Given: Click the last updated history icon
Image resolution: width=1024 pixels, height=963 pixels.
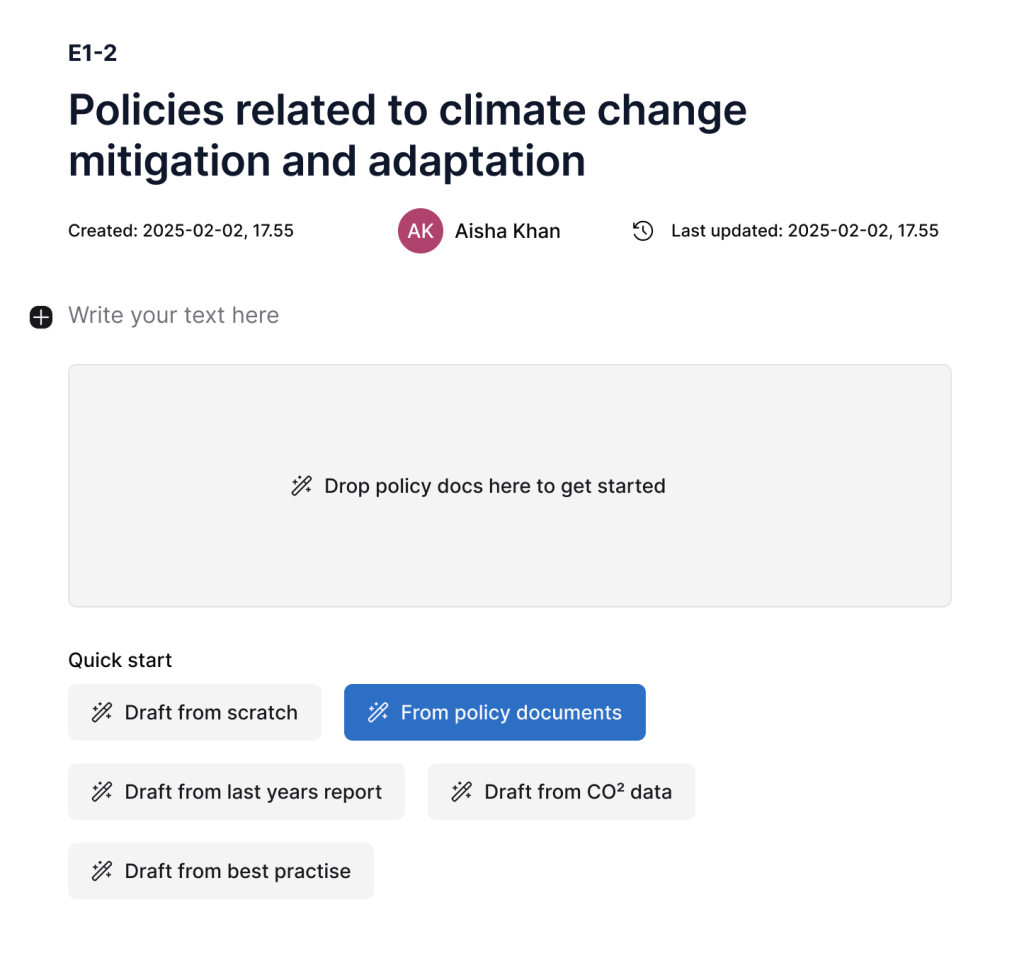Looking at the screenshot, I should pos(643,231).
